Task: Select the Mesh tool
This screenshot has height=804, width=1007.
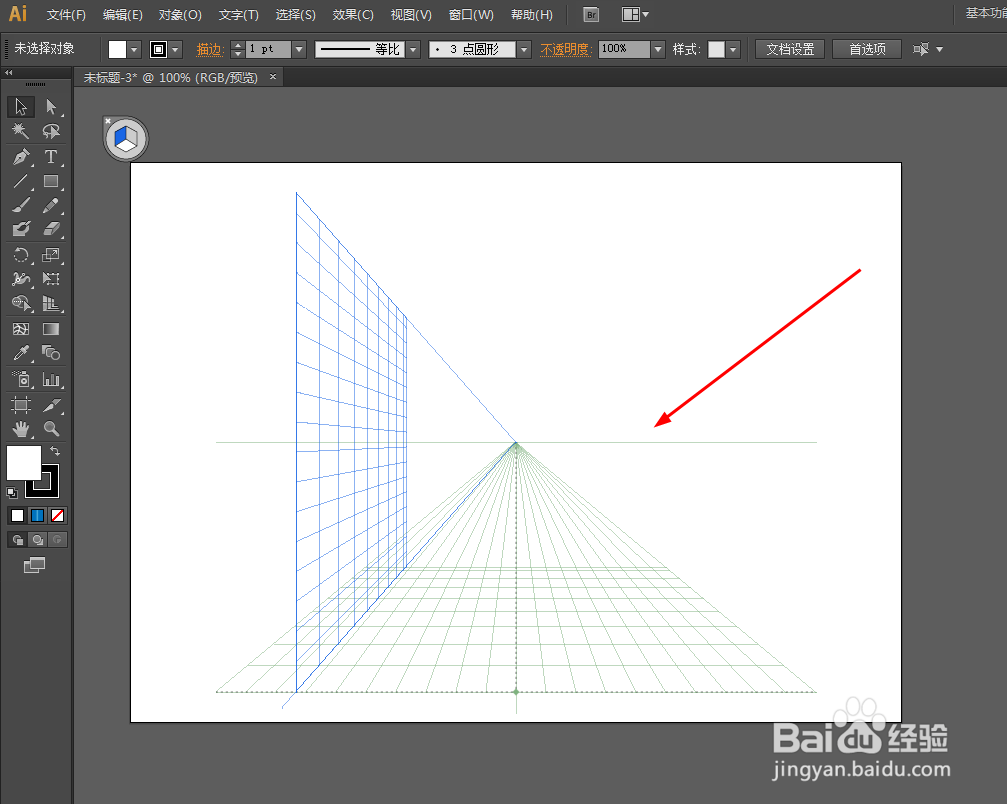Action: tap(21, 329)
